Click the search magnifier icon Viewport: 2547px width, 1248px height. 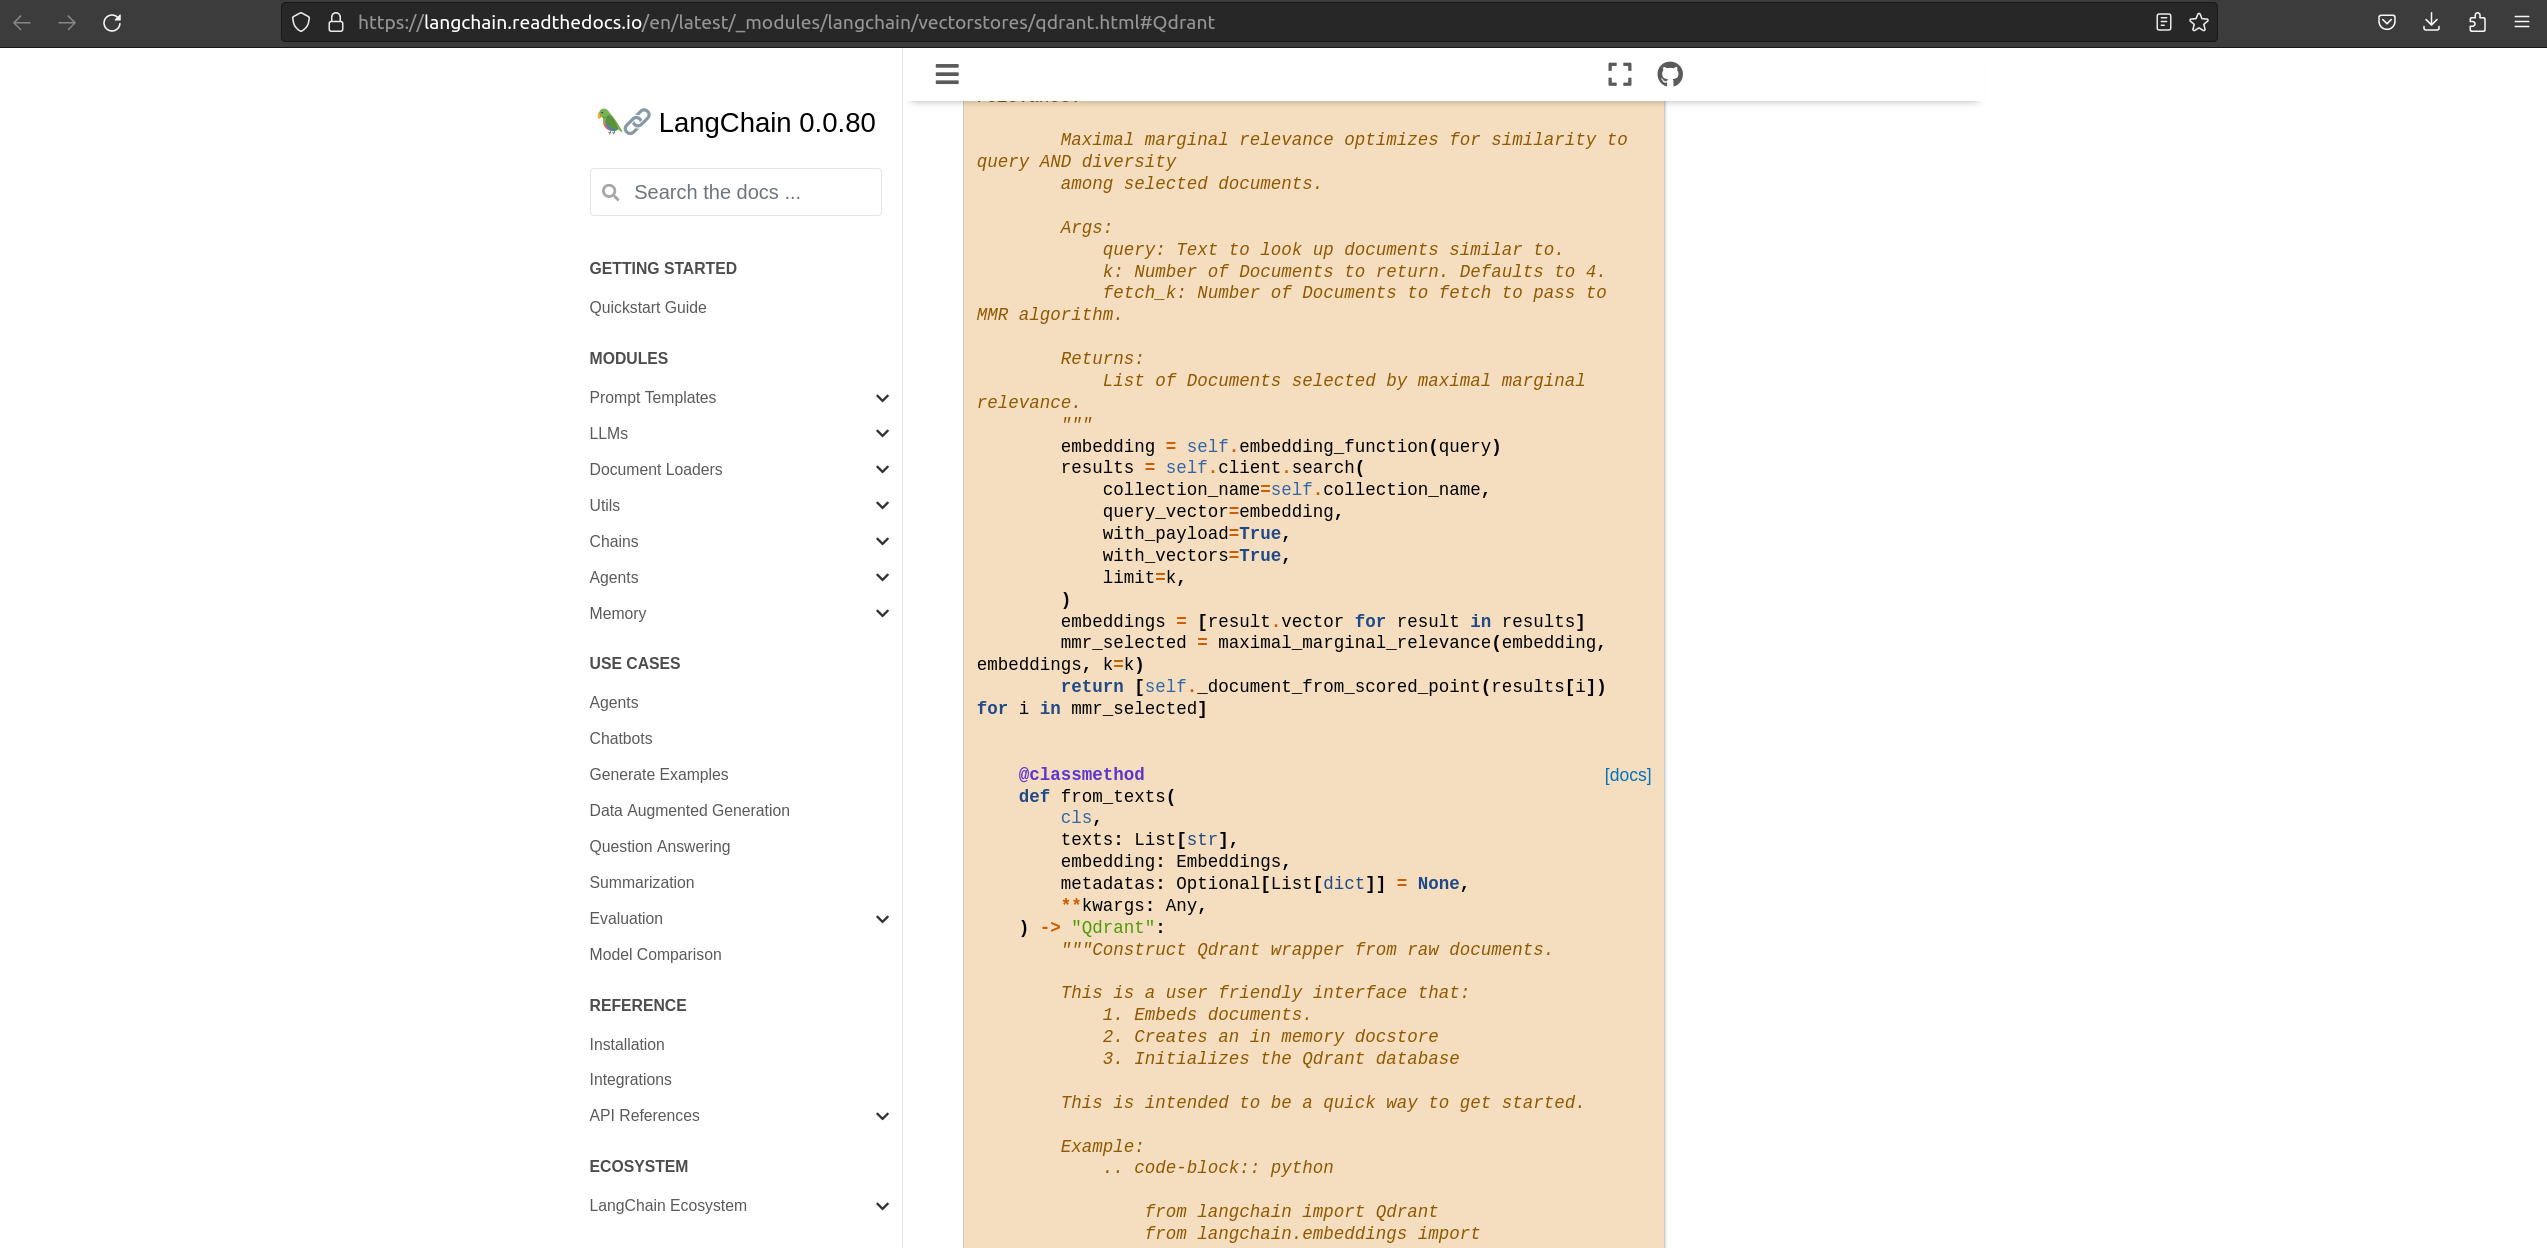click(x=611, y=192)
